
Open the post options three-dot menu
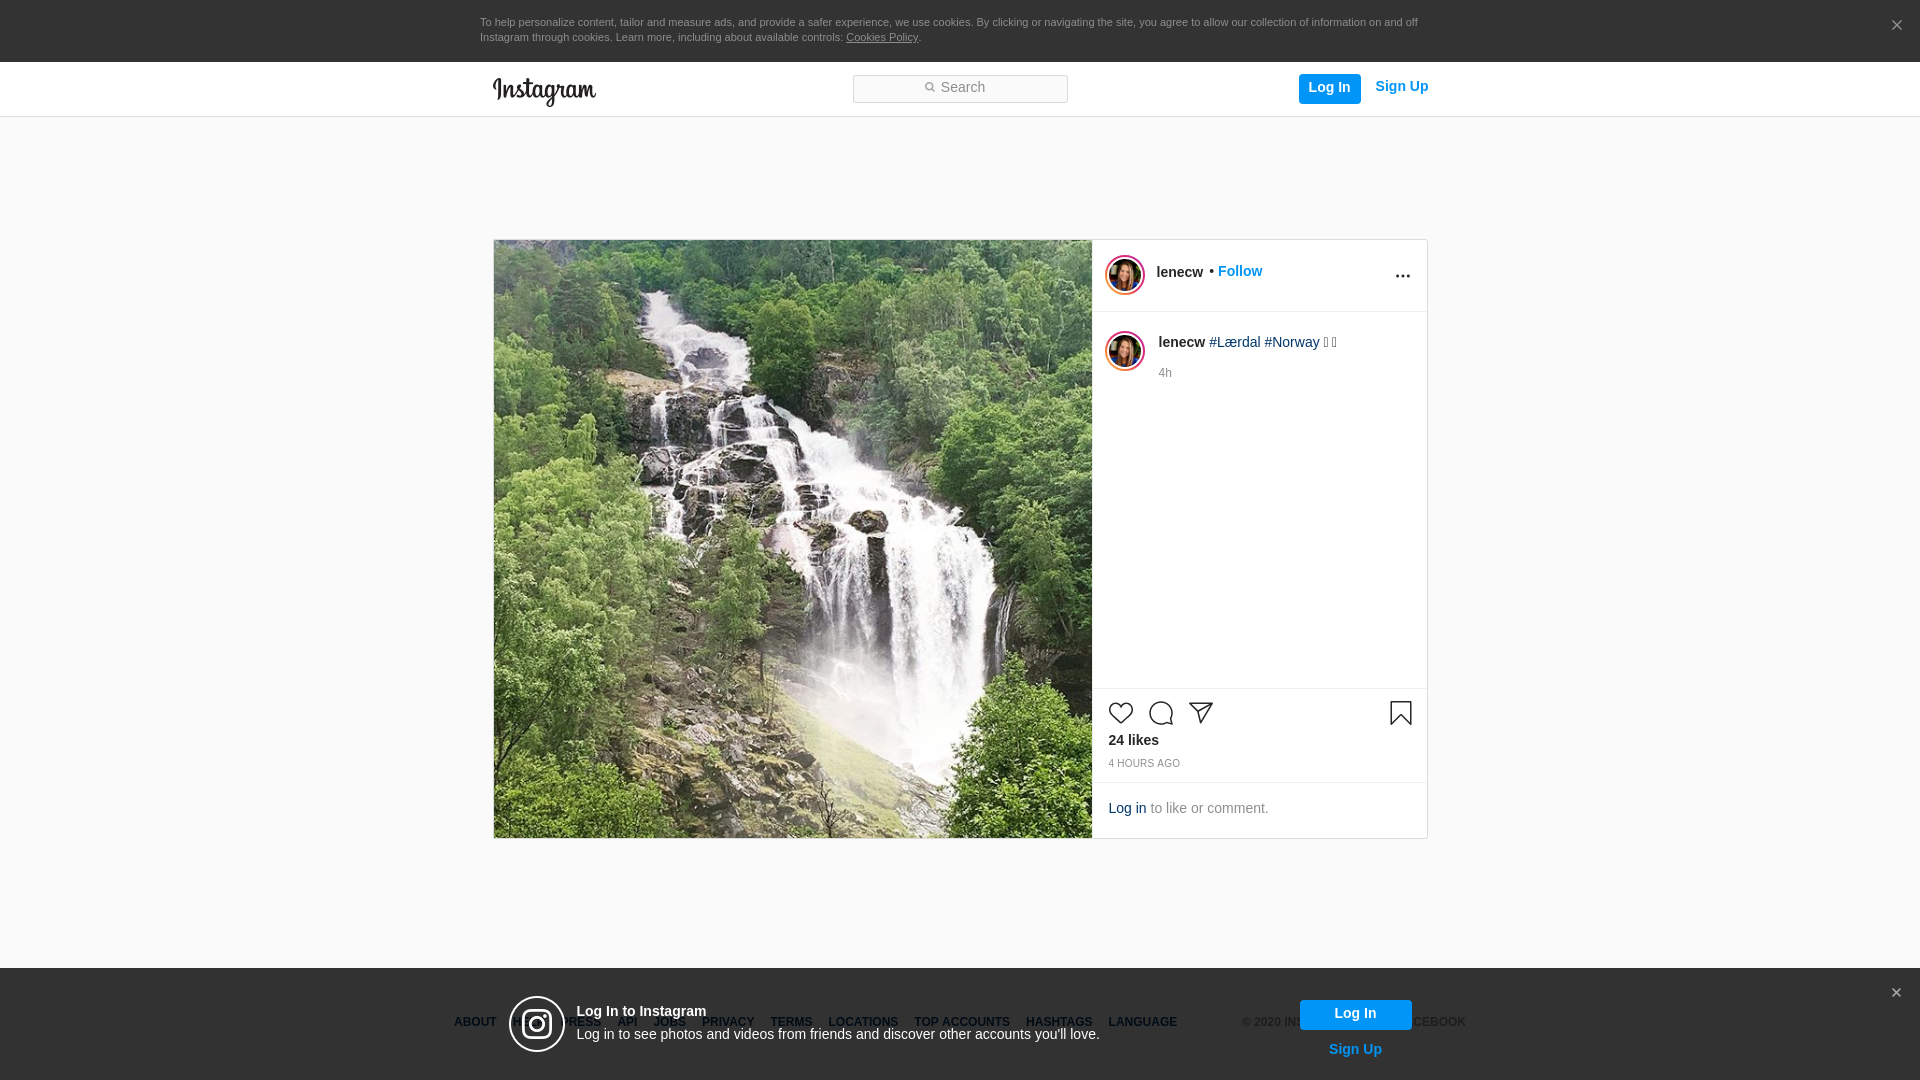(1402, 276)
